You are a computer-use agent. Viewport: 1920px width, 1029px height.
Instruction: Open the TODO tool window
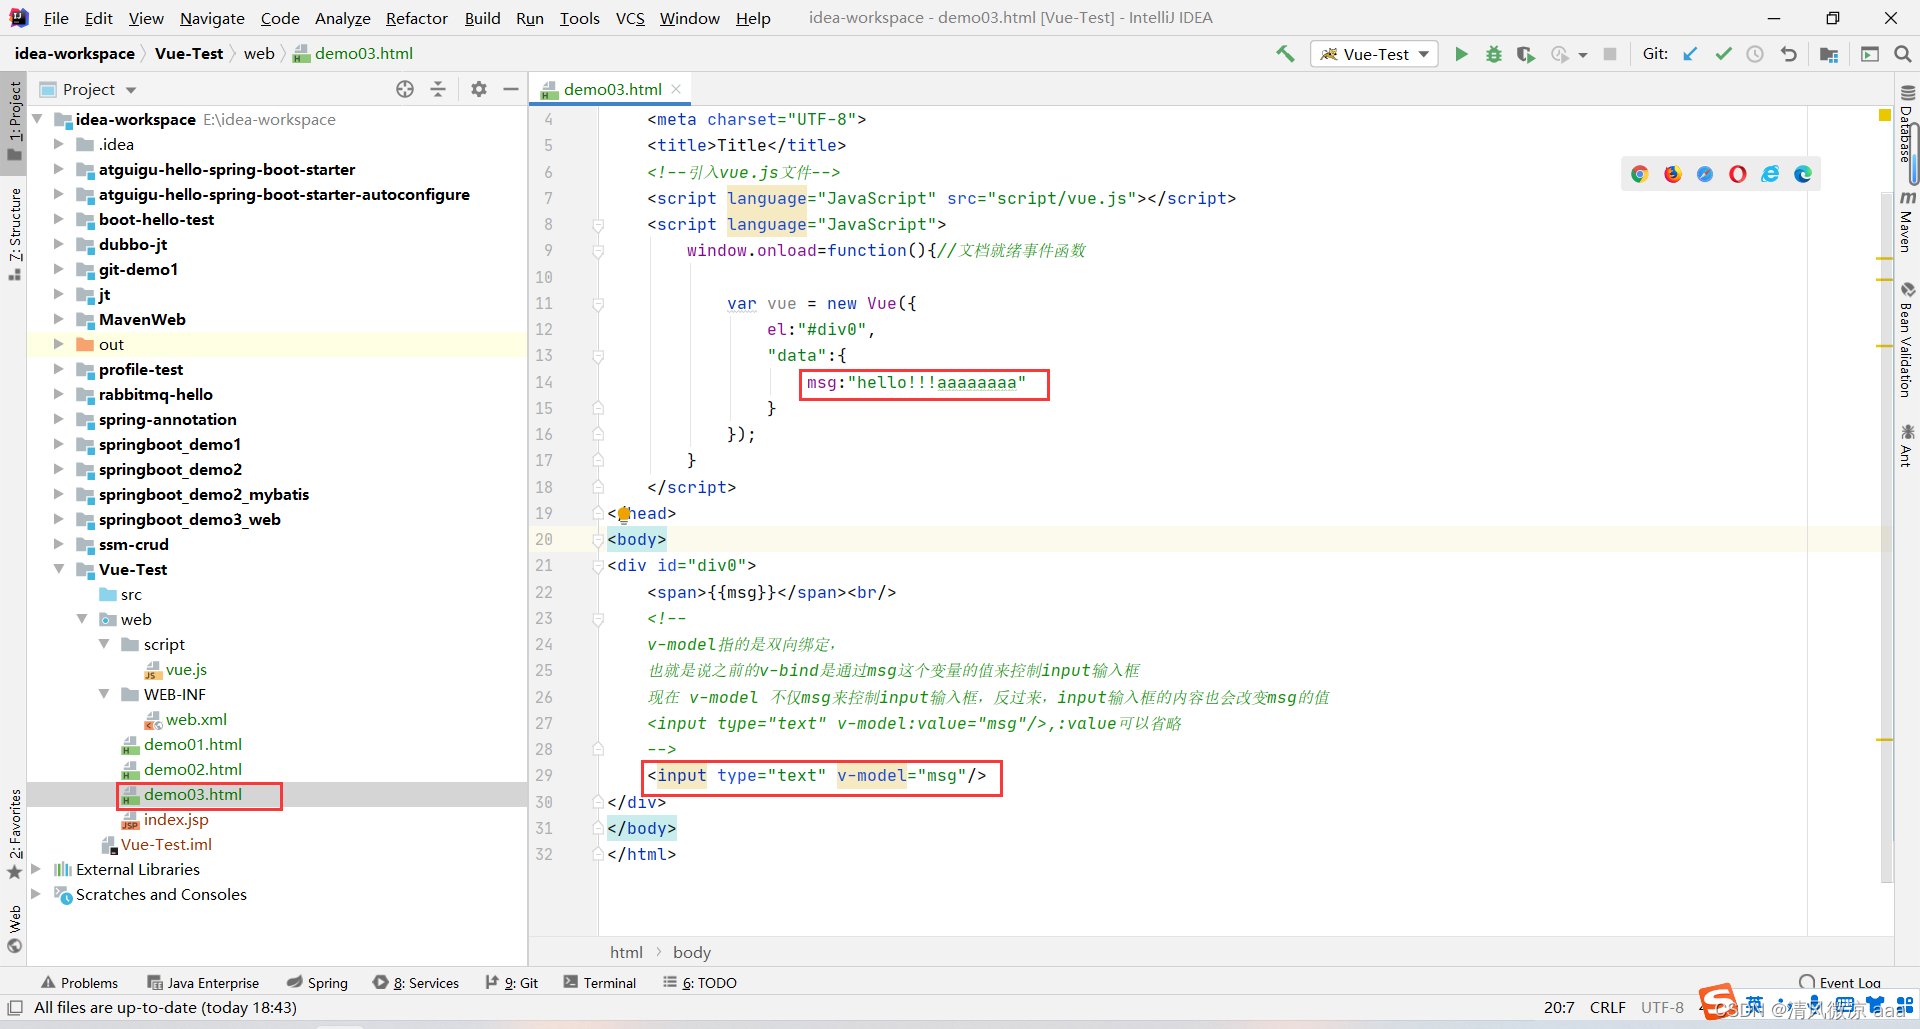[x=700, y=983]
